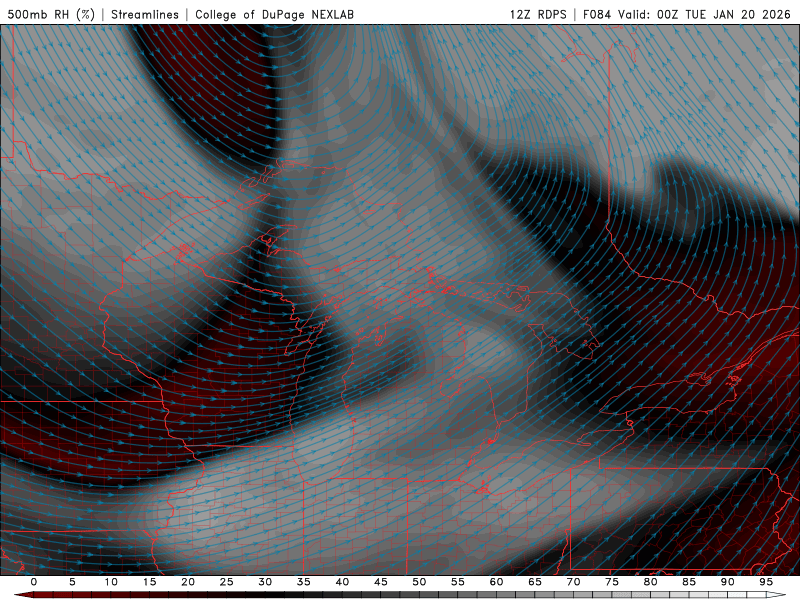This screenshot has height=600, width=800.
Task: Select the "50" scale value
Action: [x=419, y=582]
